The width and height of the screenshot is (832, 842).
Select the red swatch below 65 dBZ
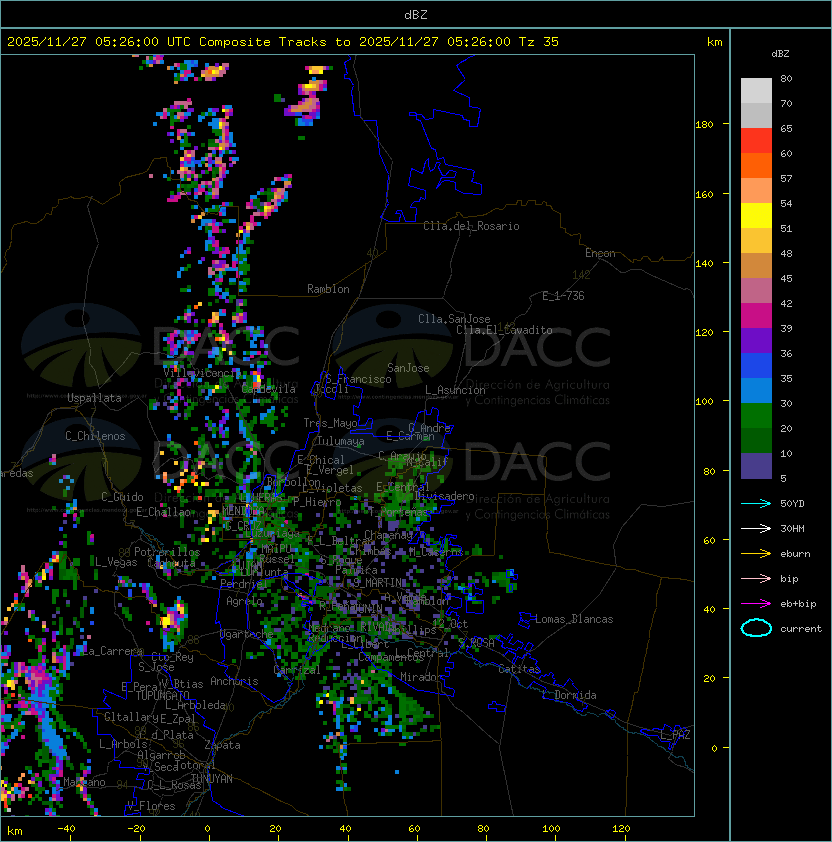point(756,141)
